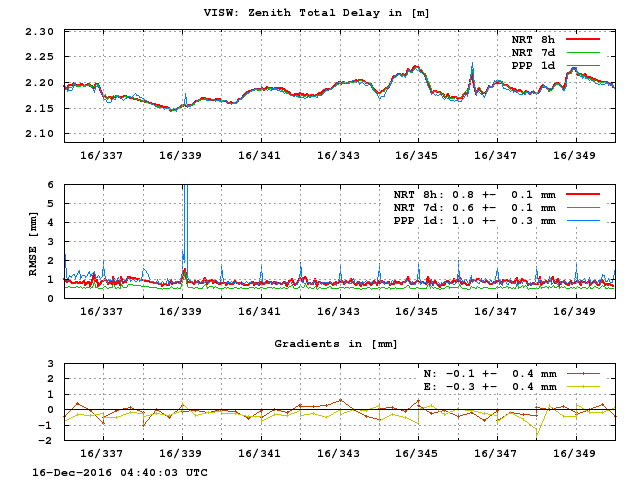Click the 'NRT 7d: 0.6 +- 0.1 mm' legend entry
The height and width of the screenshot is (480, 640).
[474, 208]
